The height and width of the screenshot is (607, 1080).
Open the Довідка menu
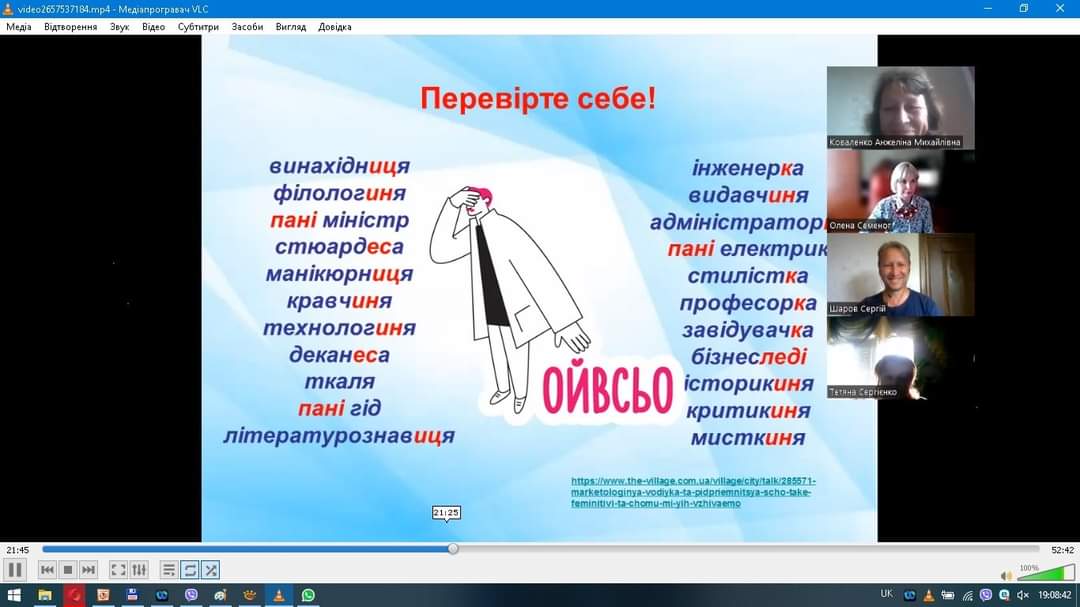335,27
